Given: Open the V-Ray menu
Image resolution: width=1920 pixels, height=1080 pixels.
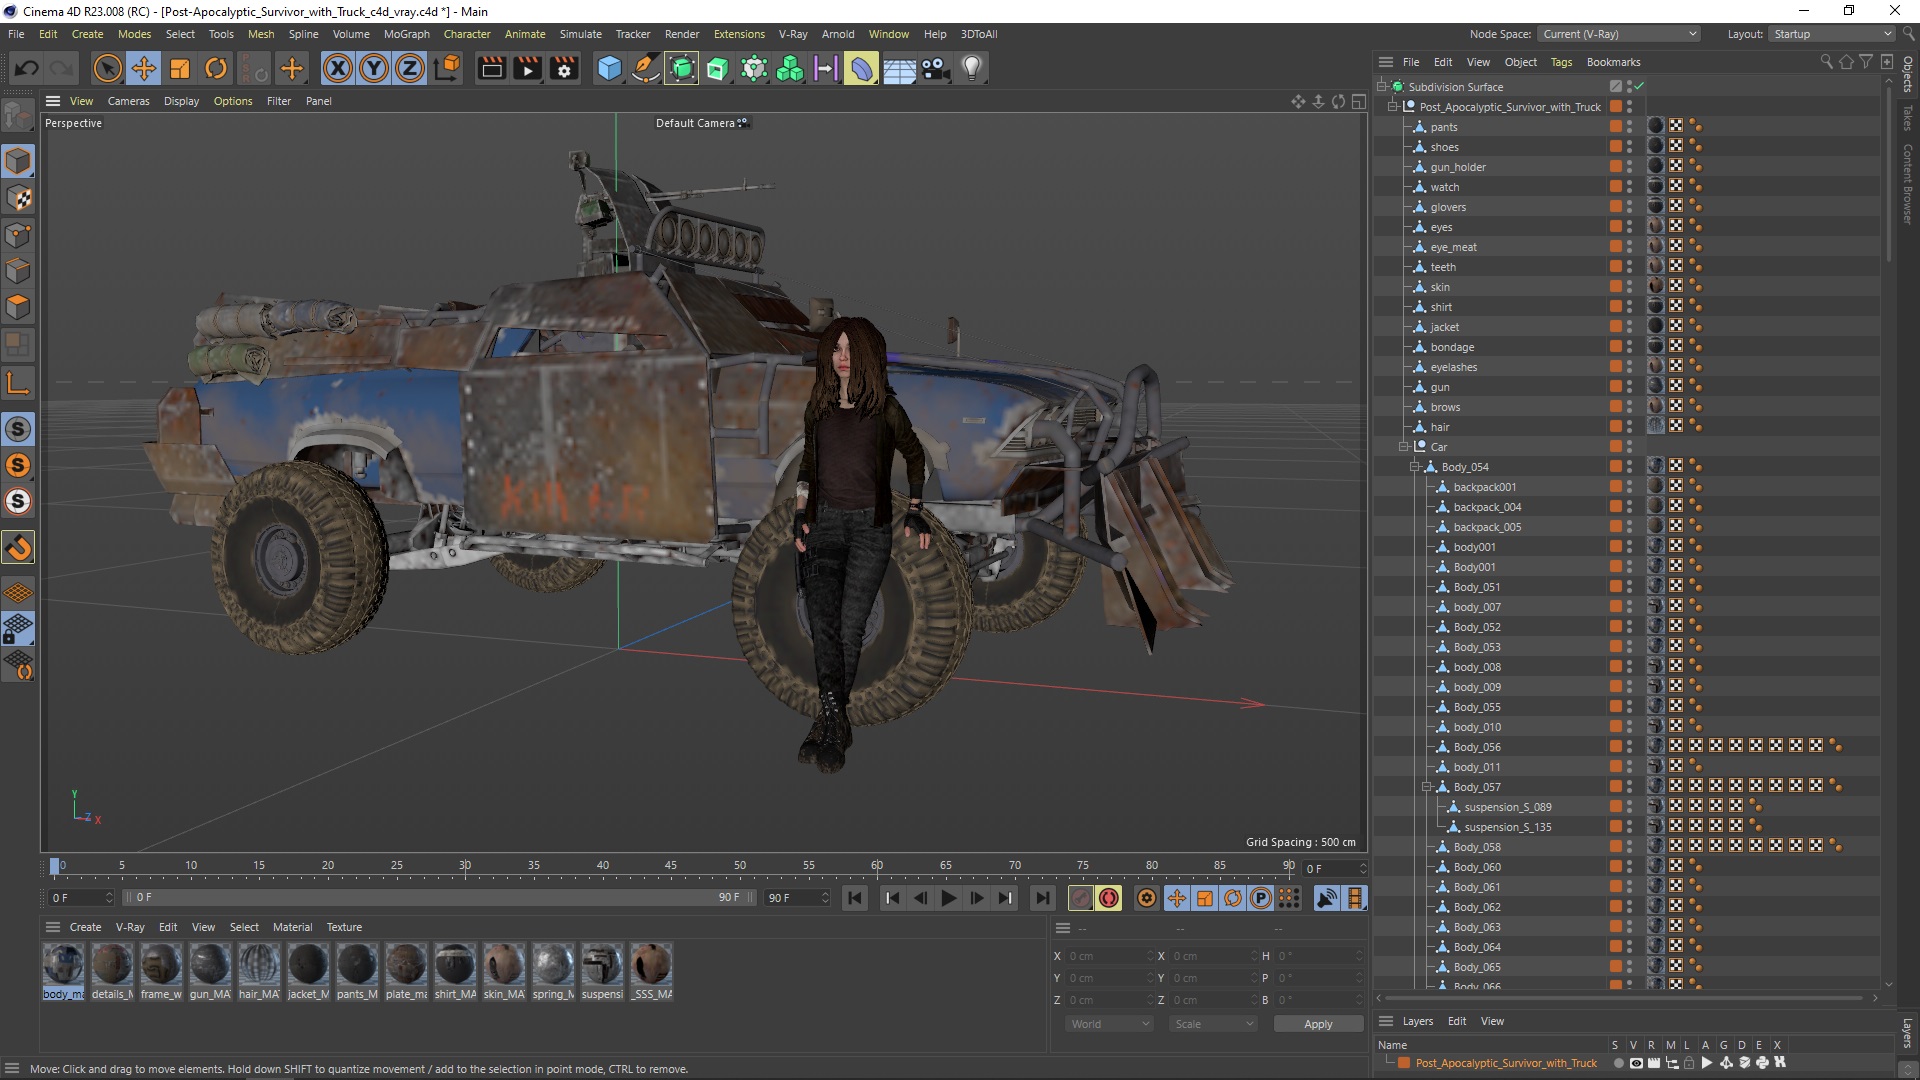Looking at the screenshot, I should pos(793,34).
